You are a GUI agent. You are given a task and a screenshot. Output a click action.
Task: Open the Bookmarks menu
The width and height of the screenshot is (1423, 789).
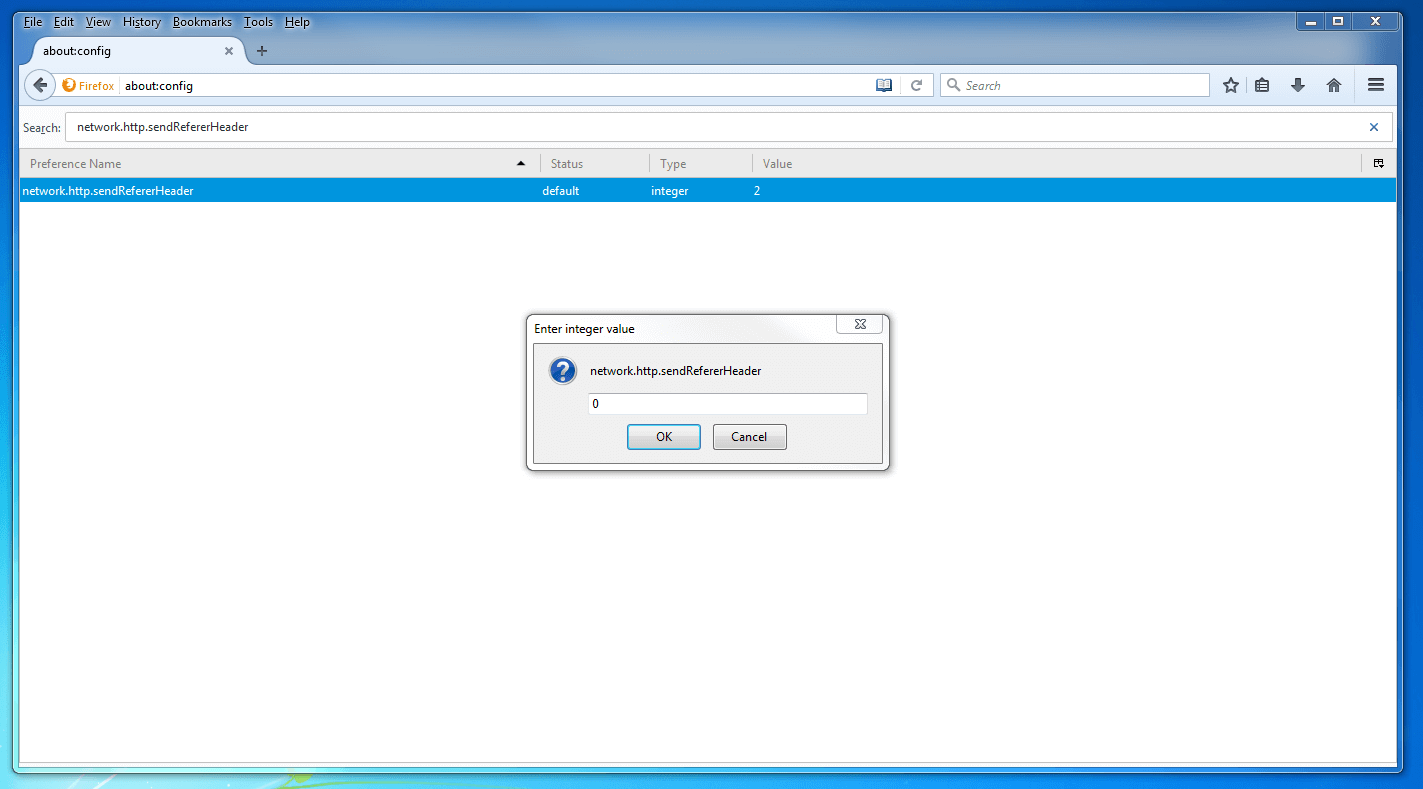click(x=201, y=22)
